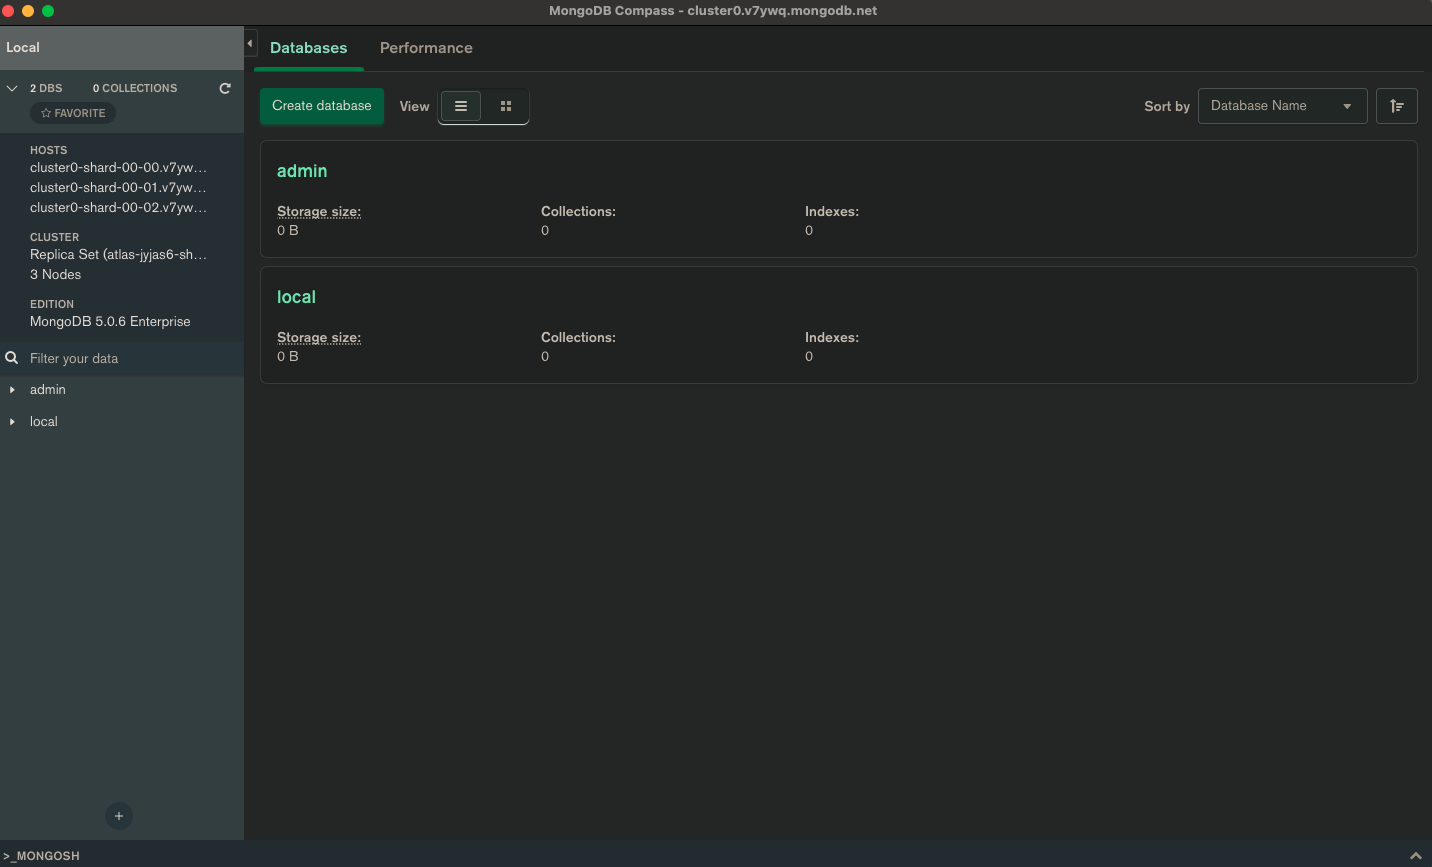Click the refresh databases icon in sidebar
The image size is (1432, 867).
pyautogui.click(x=225, y=88)
